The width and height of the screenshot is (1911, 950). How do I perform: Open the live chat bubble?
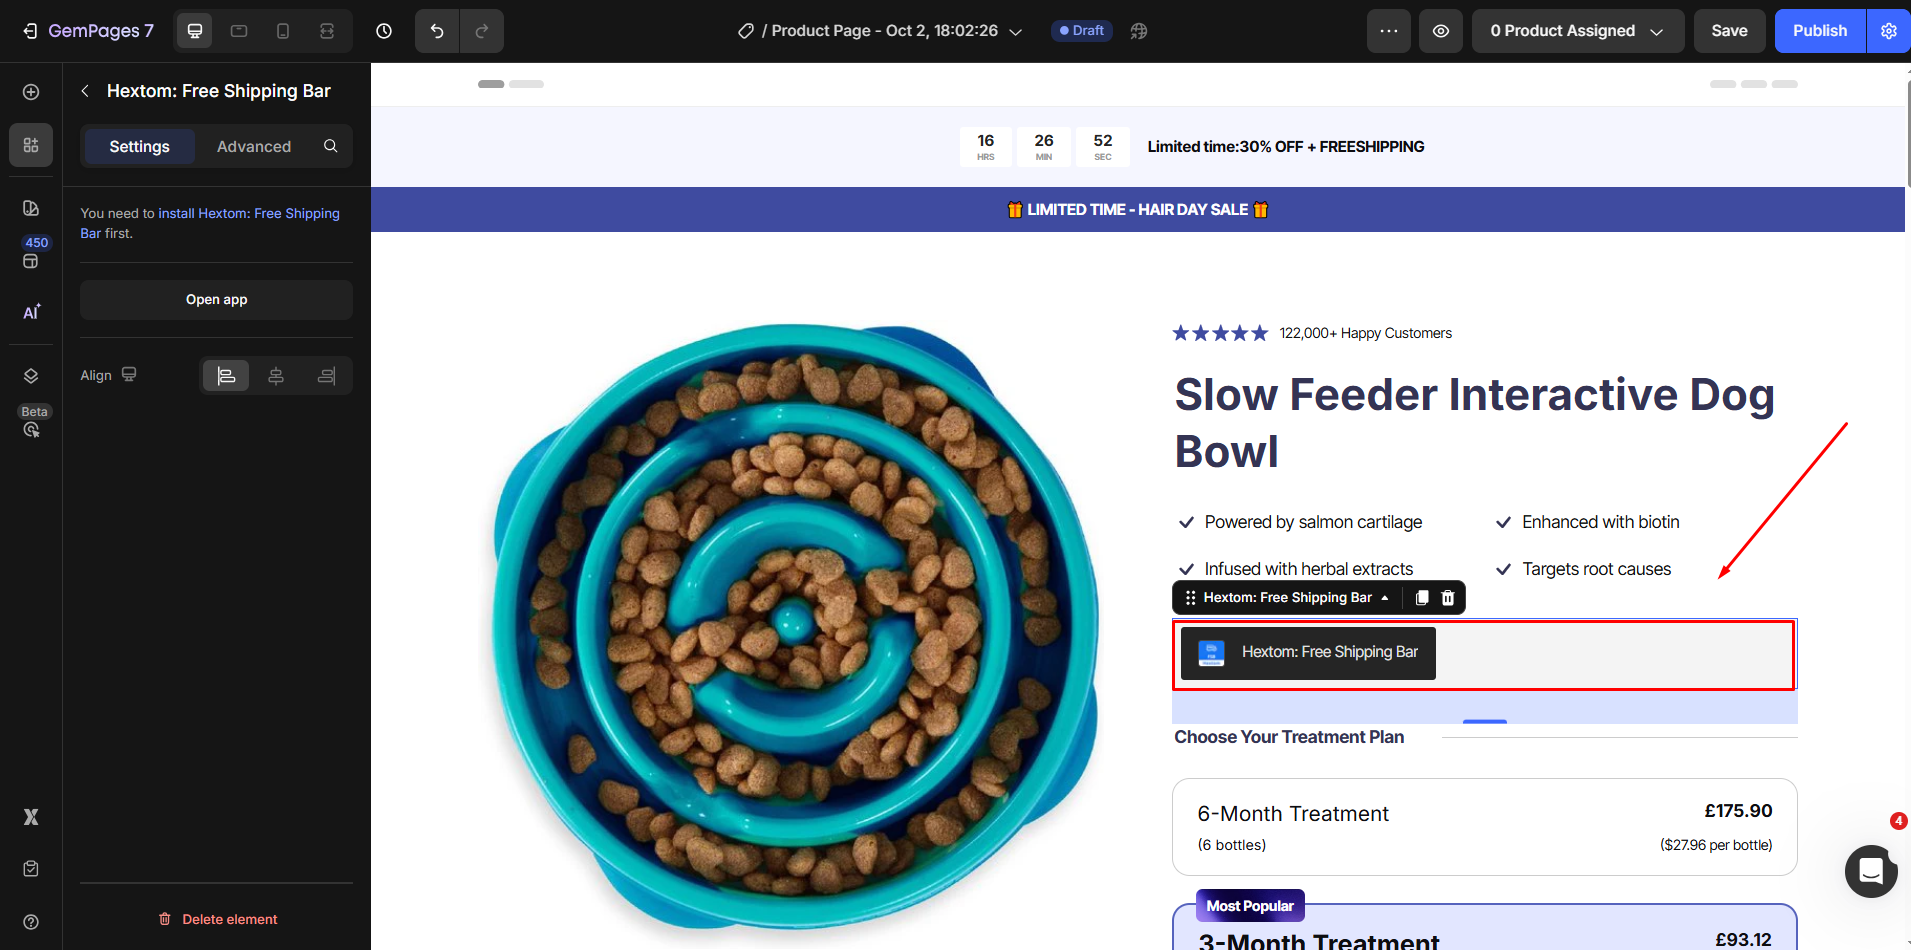tap(1871, 871)
